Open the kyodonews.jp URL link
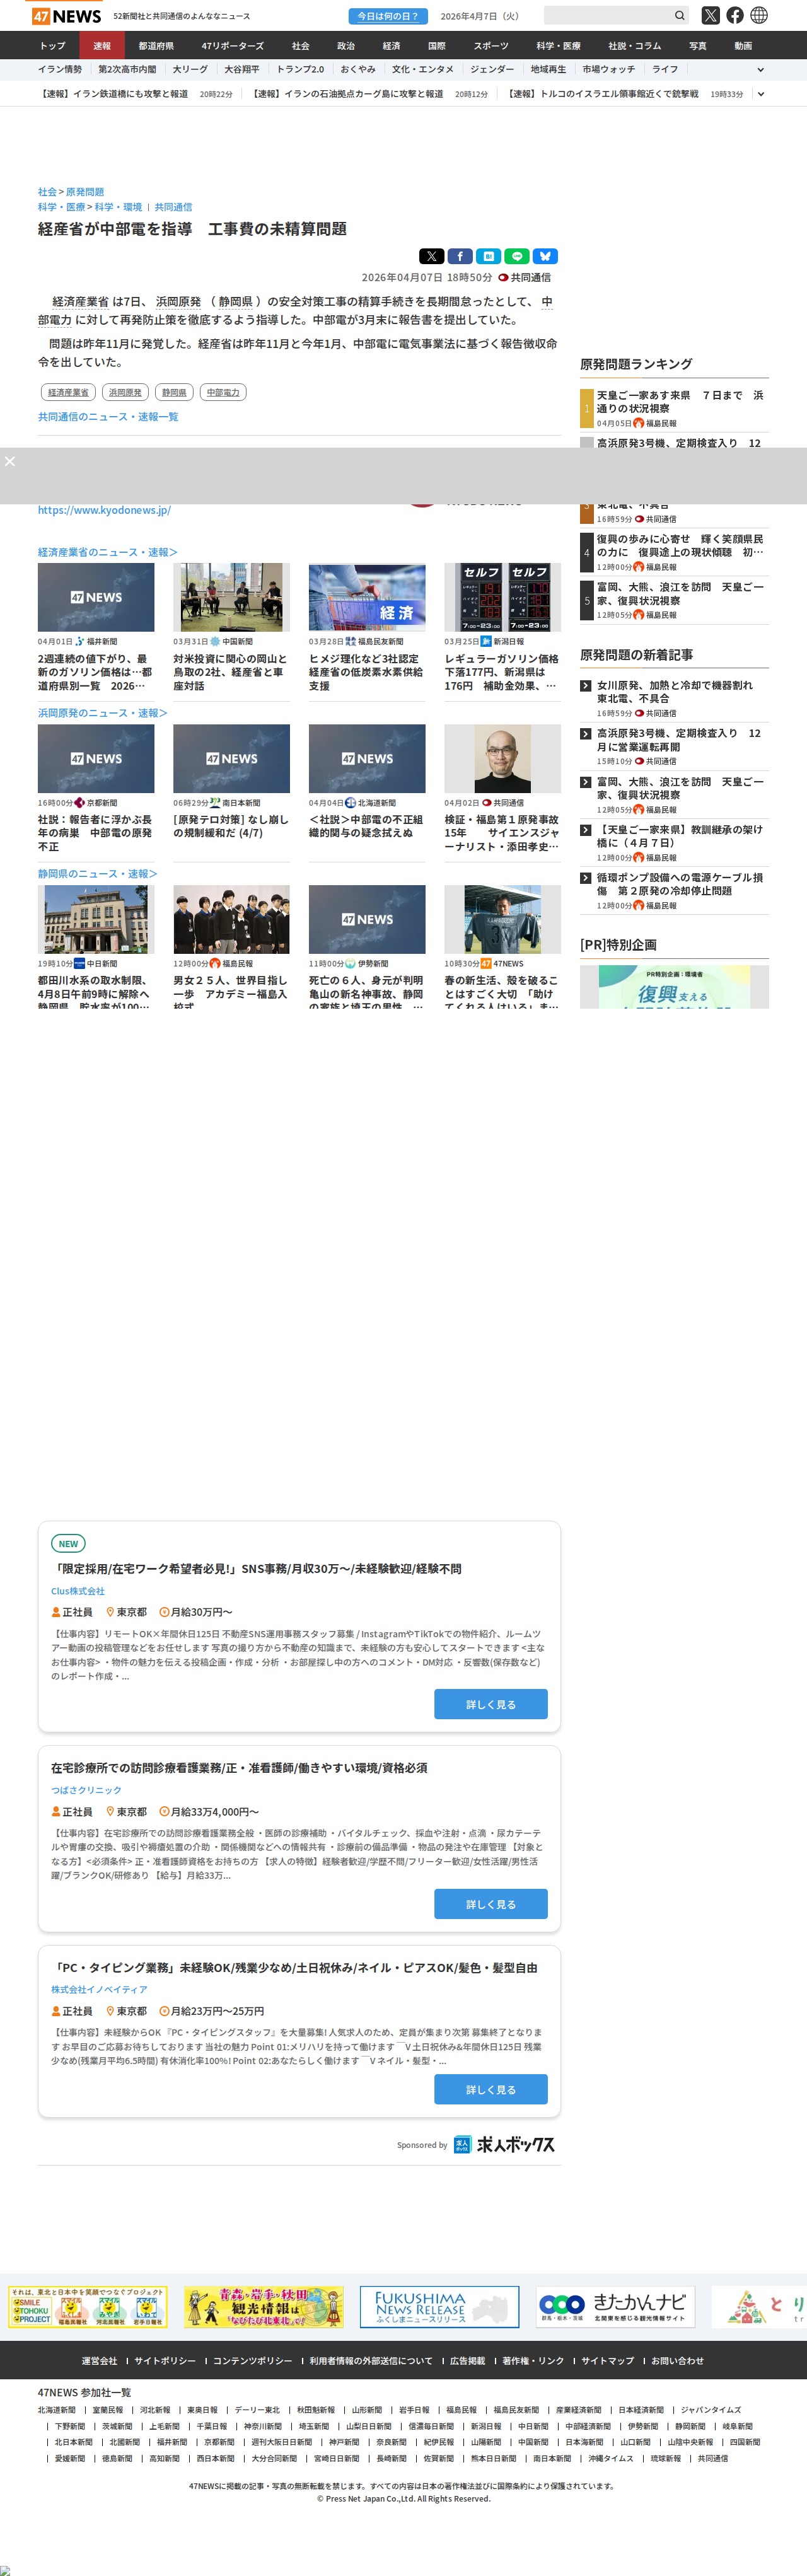 click(104, 510)
